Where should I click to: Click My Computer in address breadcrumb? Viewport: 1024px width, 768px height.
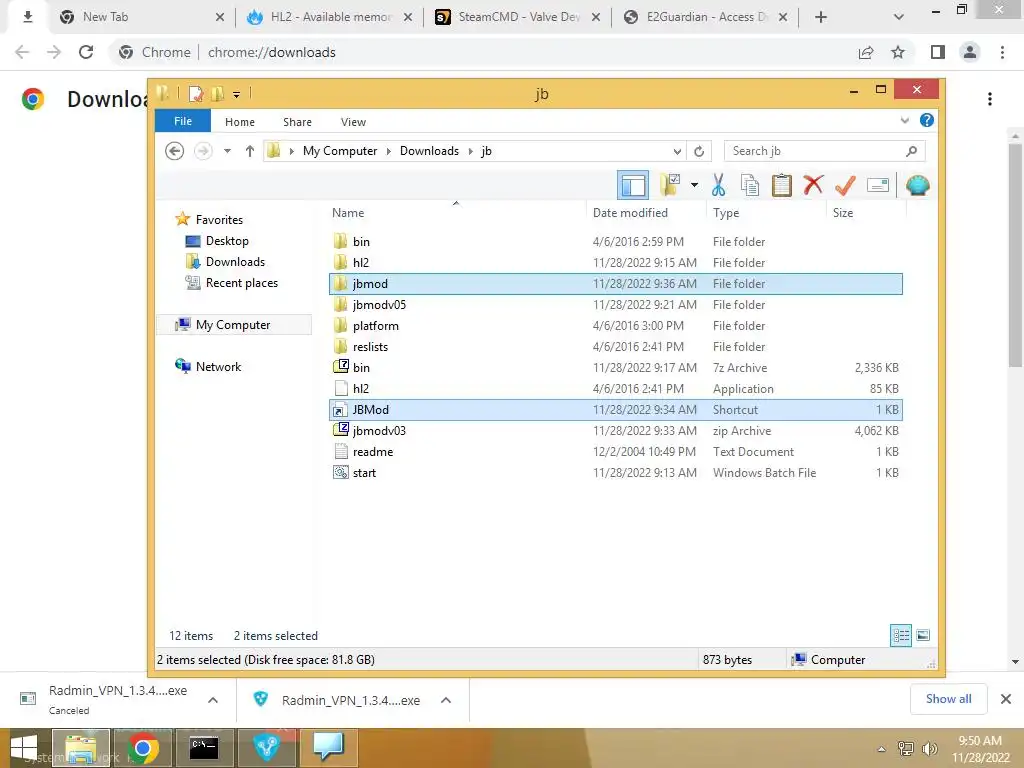pos(340,151)
